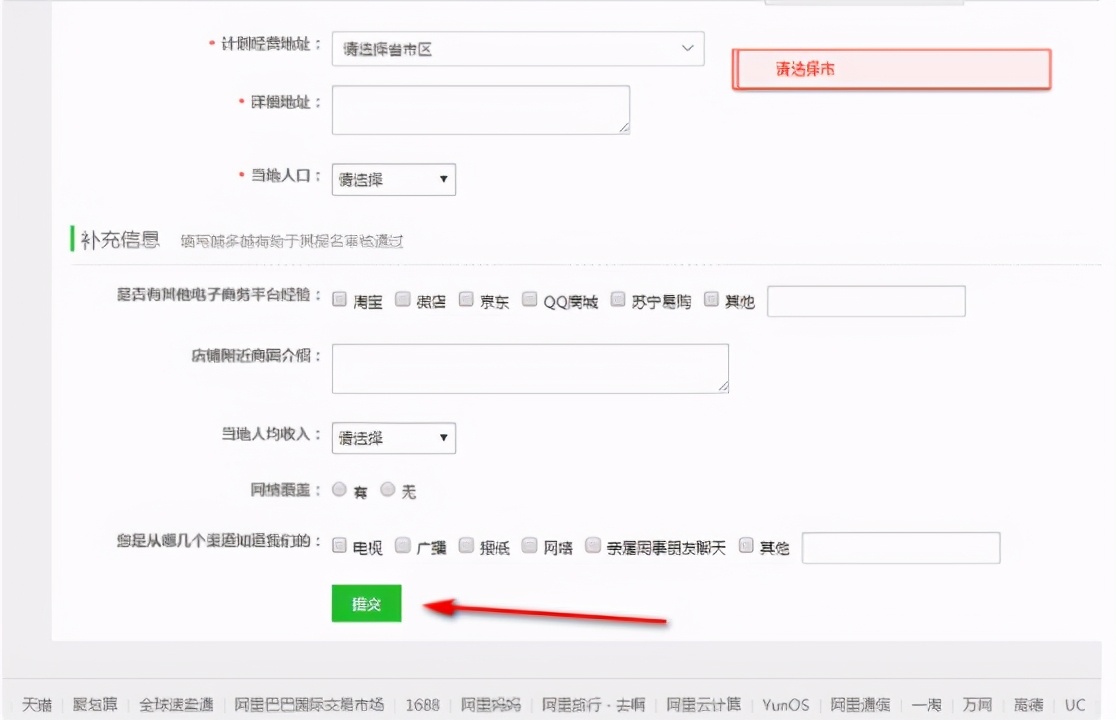Screen dimensions: 1116x720
Task: Open the 高德 footer link
Action: click(1031, 704)
